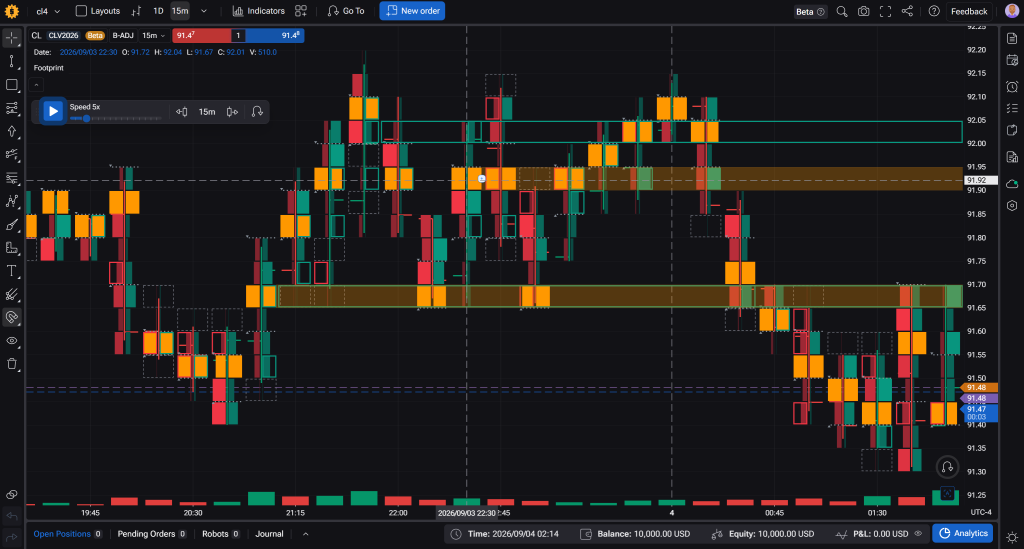
Task: Click the scroll-to-latest-bar round button on chart
Action: pos(947,467)
